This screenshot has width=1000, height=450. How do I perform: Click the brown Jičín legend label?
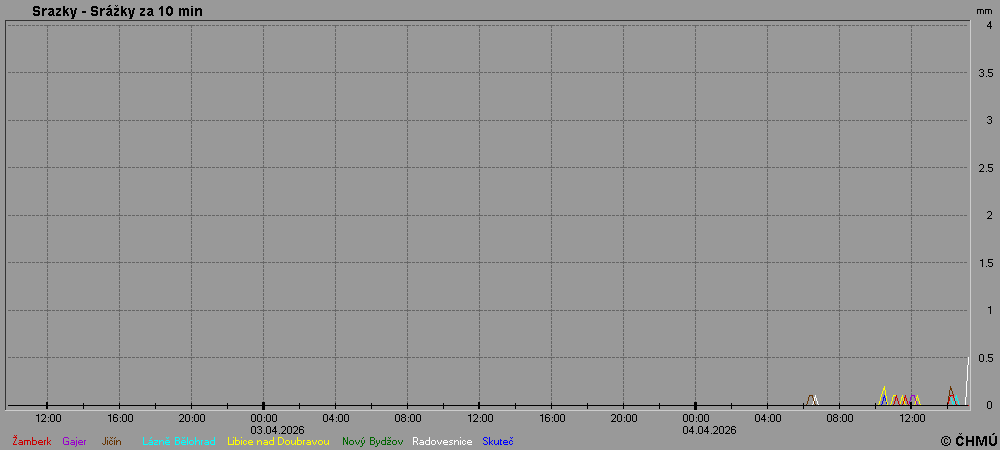pyautogui.click(x=111, y=441)
